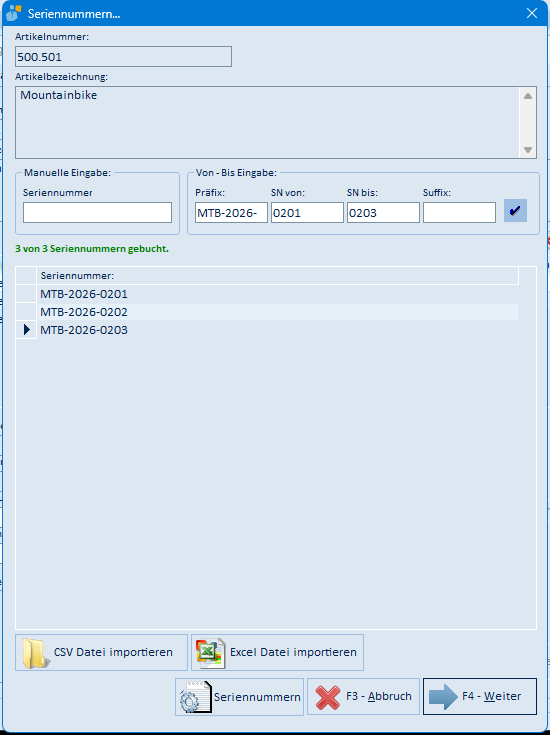
Task: Click the SN bis field with 0203
Action: (x=383, y=213)
